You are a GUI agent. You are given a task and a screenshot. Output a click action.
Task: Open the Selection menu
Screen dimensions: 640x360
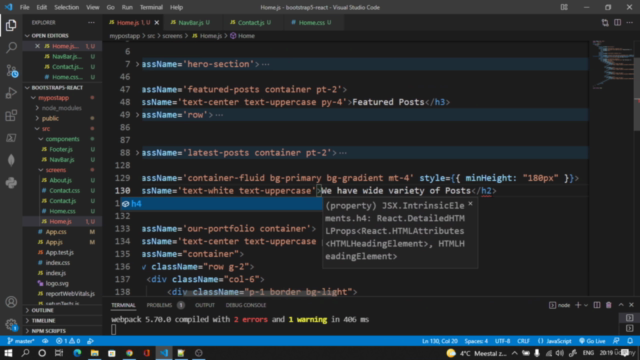[66, 7]
